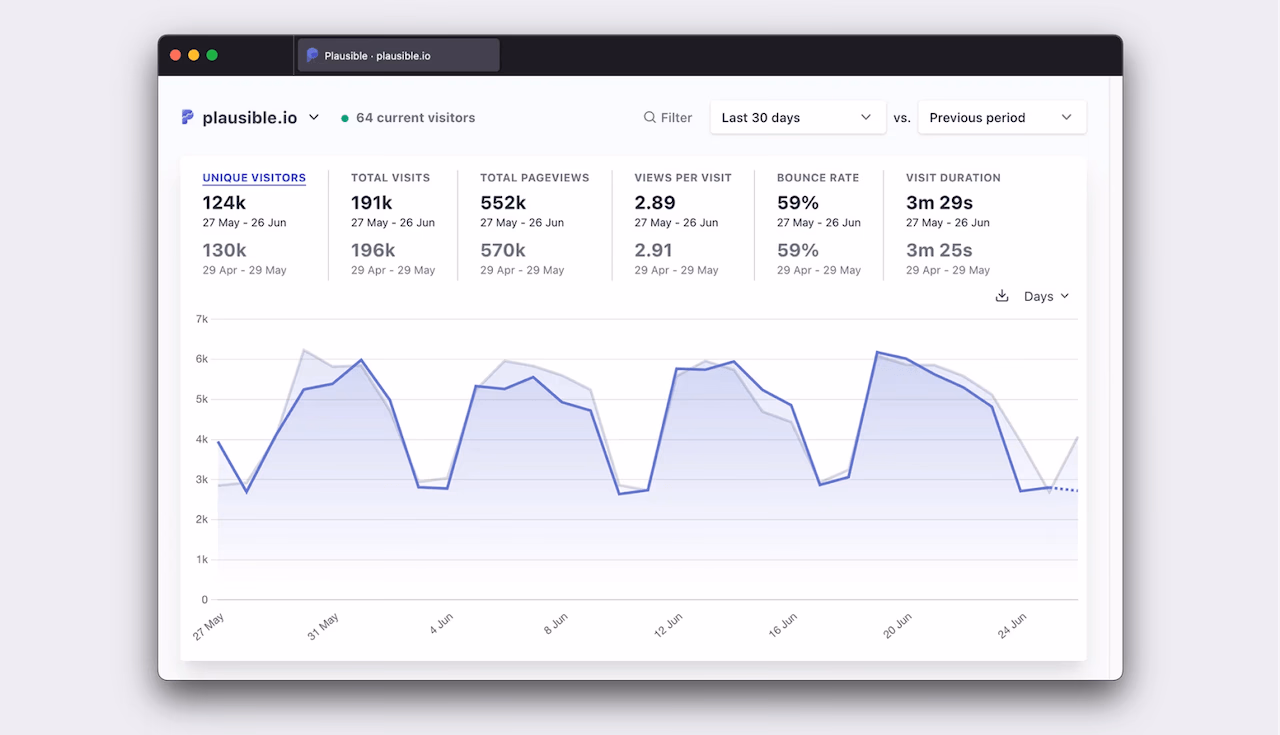The width and height of the screenshot is (1280, 735).
Task: Click the 130k previous period visitors value
Action: 225,250
